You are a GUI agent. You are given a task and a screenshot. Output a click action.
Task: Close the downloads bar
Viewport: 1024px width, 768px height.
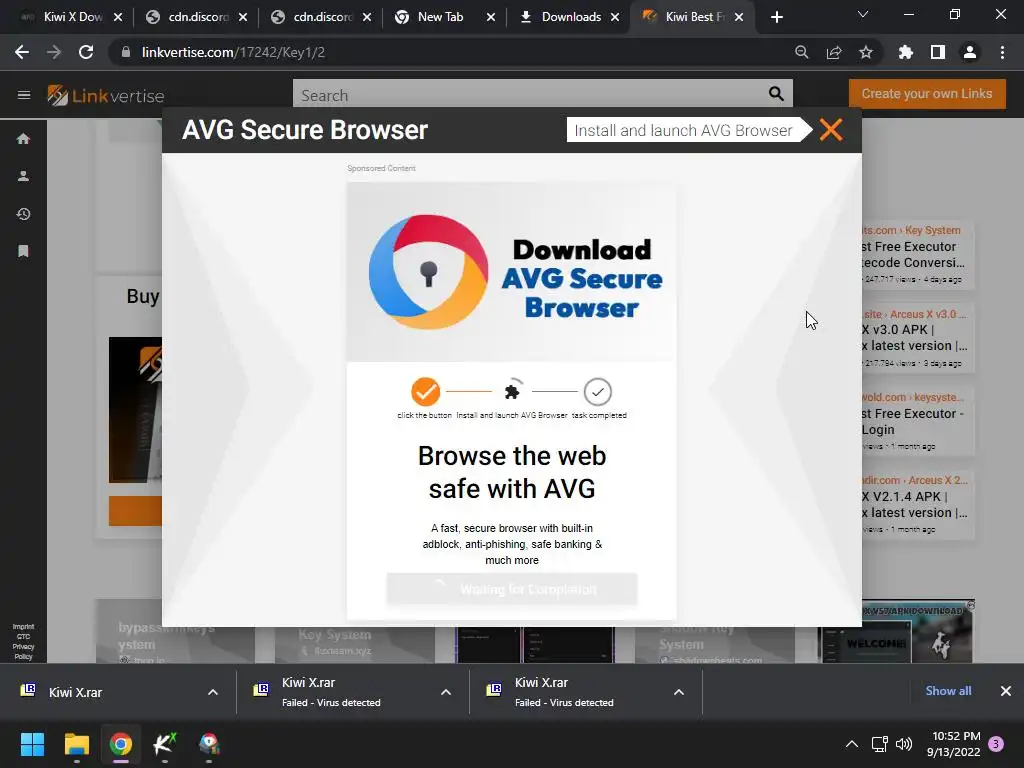1006,691
